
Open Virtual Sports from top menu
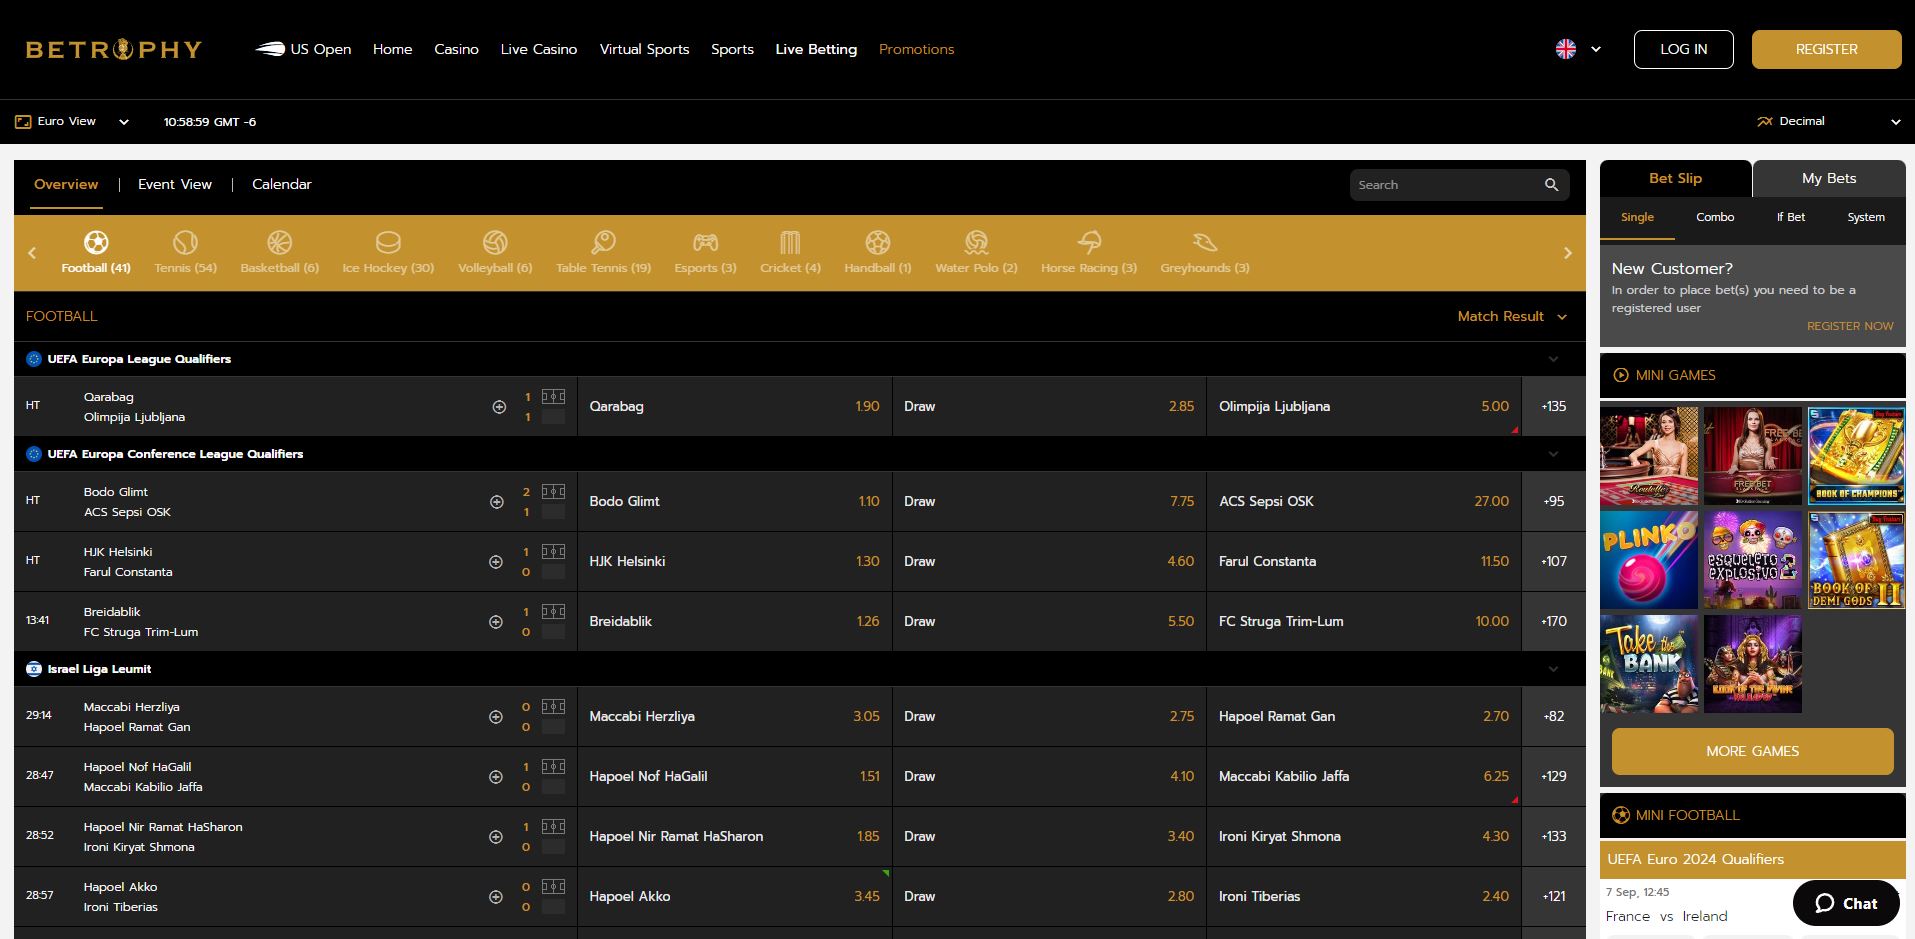644,49
